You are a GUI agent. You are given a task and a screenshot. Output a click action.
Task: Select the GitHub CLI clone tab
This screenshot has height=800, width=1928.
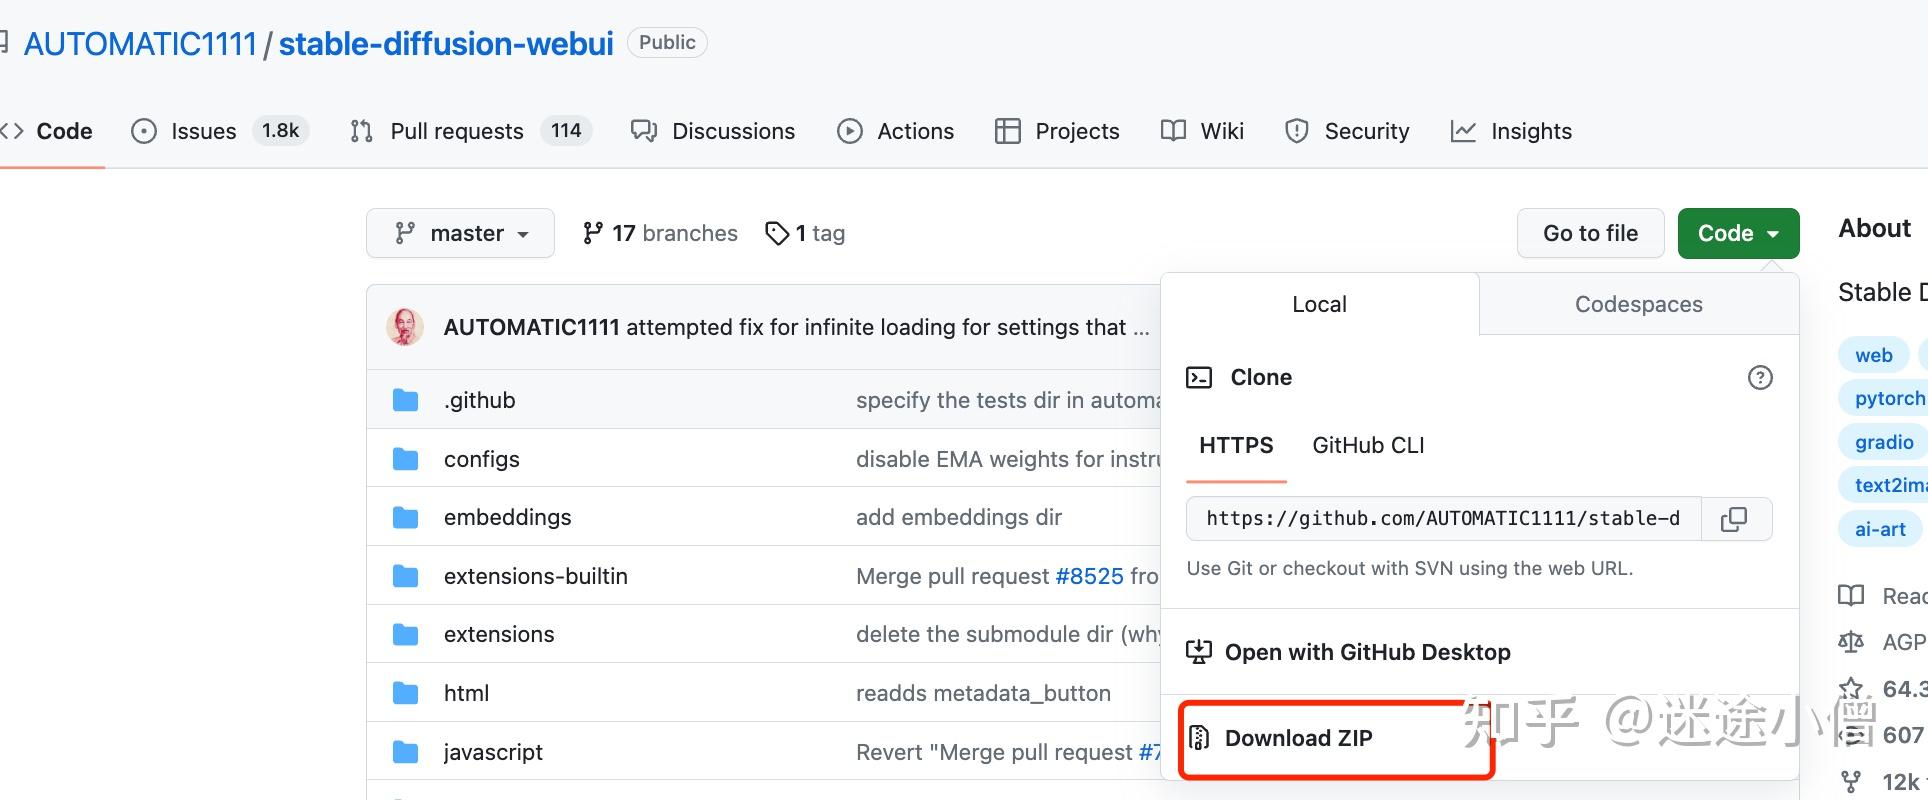click(1368, 445)
